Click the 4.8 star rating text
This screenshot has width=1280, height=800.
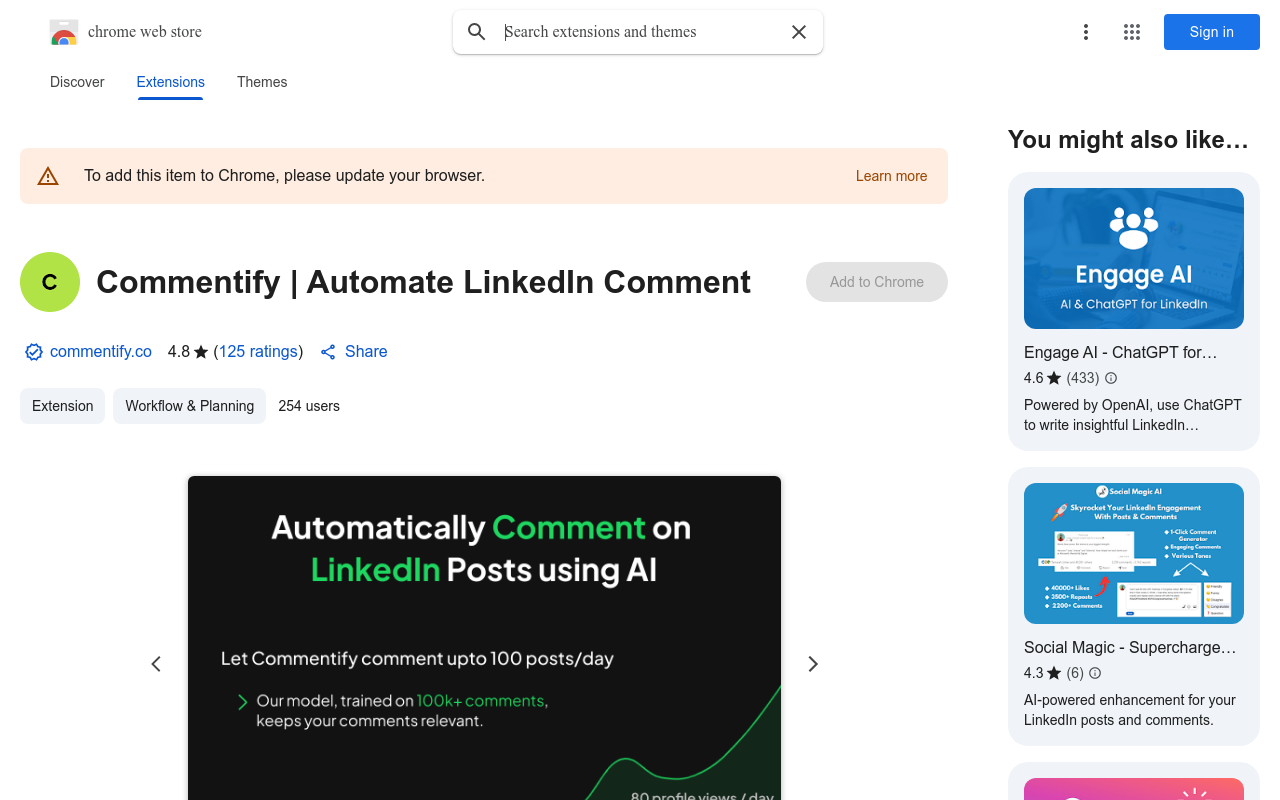tap(188, 352)
